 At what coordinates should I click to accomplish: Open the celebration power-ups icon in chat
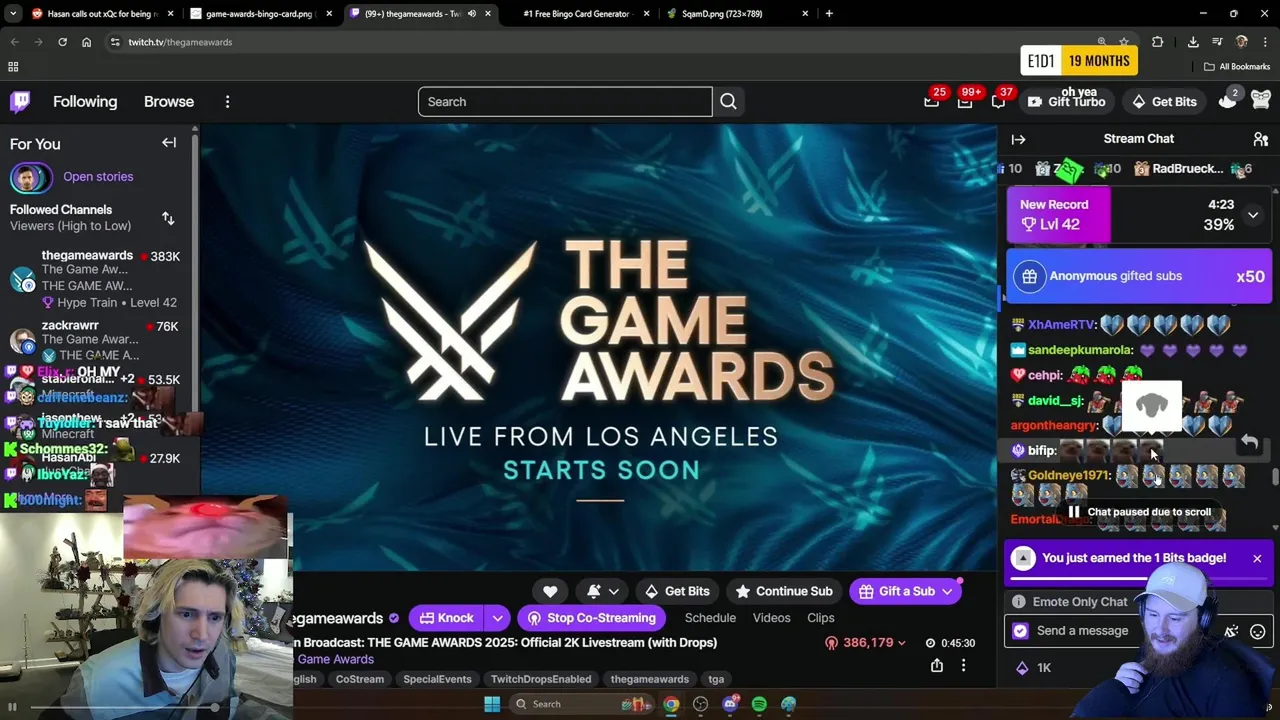coord(1231,632)
